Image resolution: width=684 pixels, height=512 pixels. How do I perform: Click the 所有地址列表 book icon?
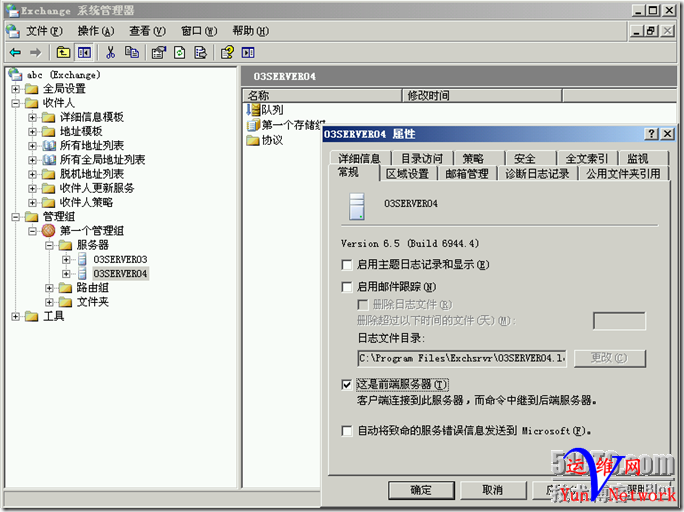pyautogui.click(x=49, y=145)
